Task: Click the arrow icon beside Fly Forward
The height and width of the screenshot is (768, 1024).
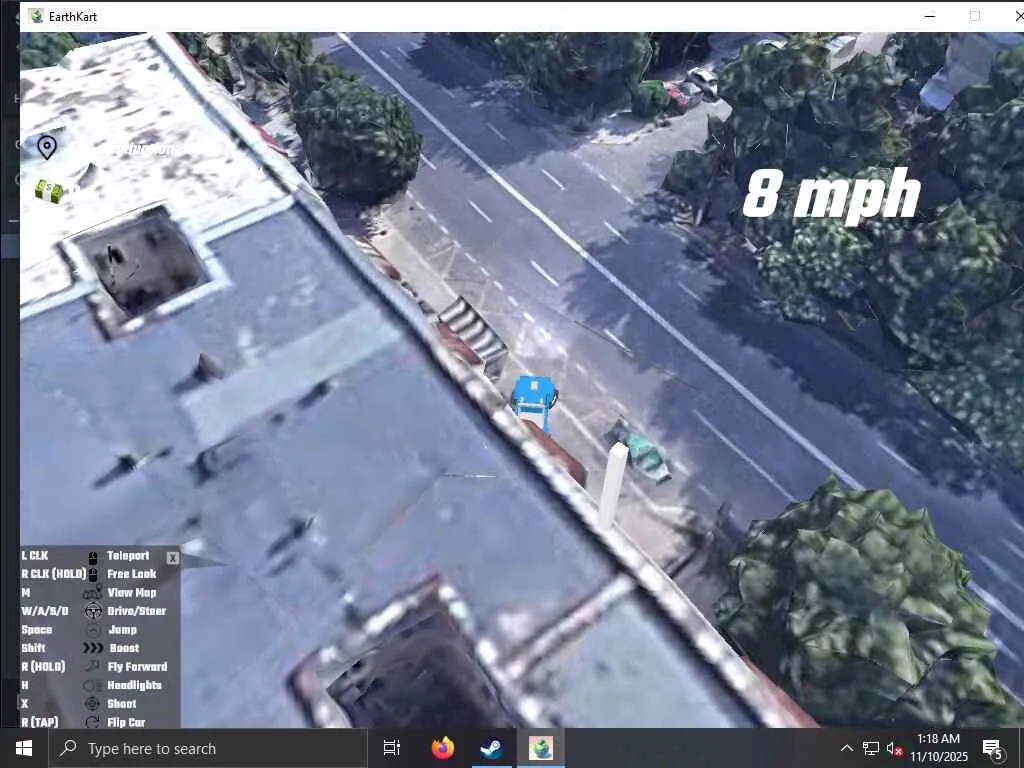Action: (93, 666)
